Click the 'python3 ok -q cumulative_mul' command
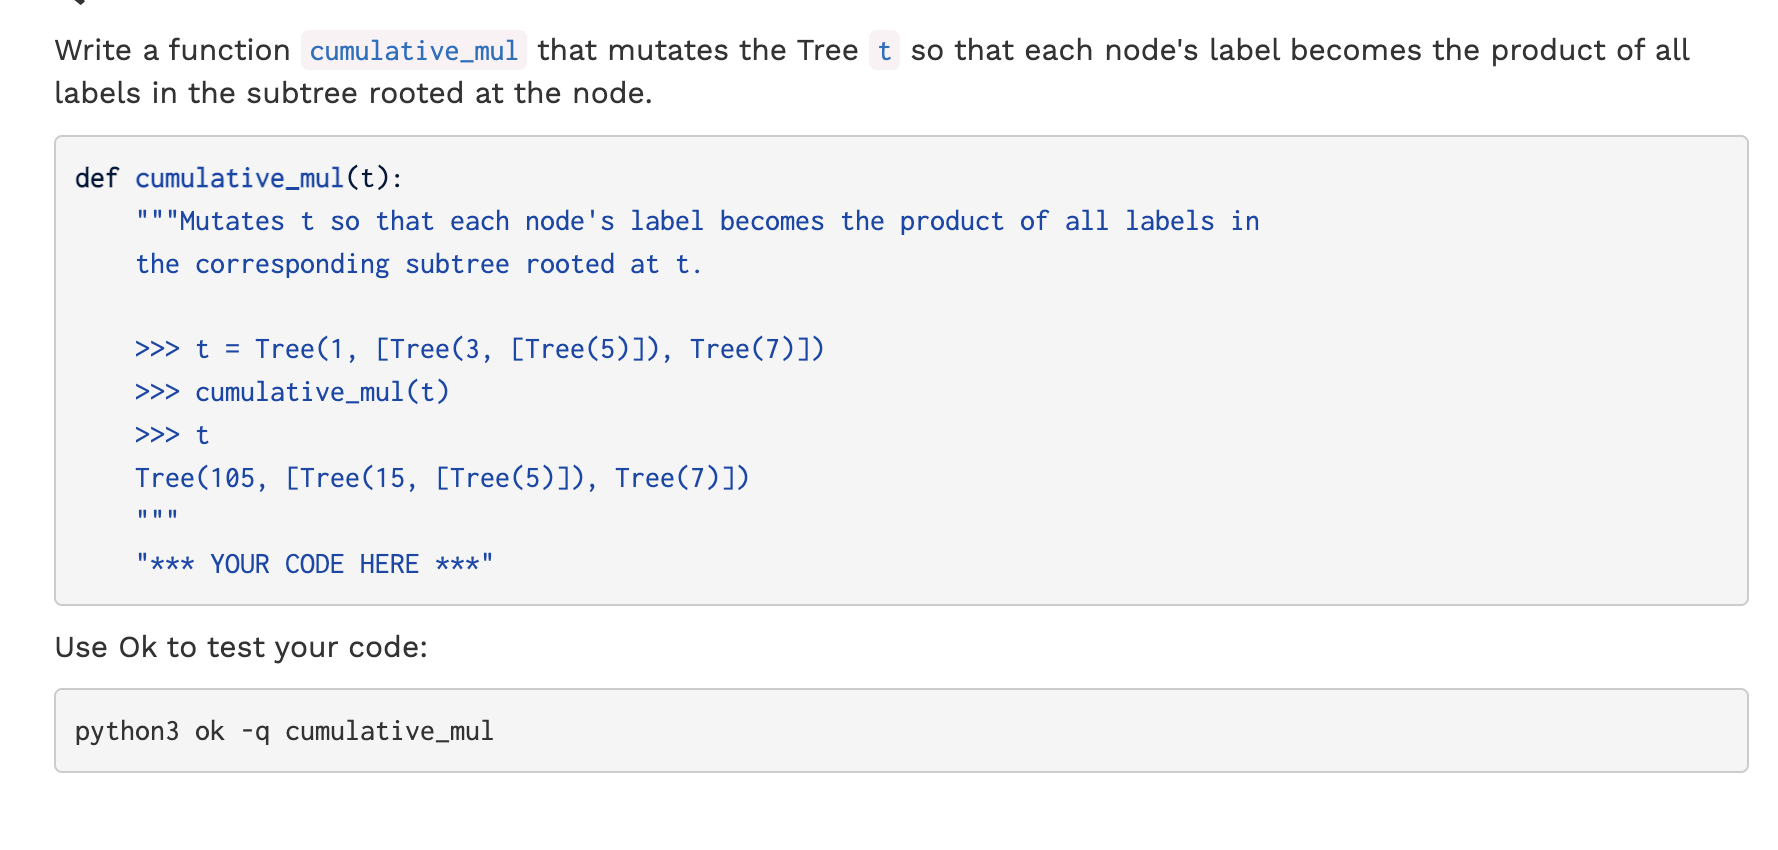 pos(284,731)
